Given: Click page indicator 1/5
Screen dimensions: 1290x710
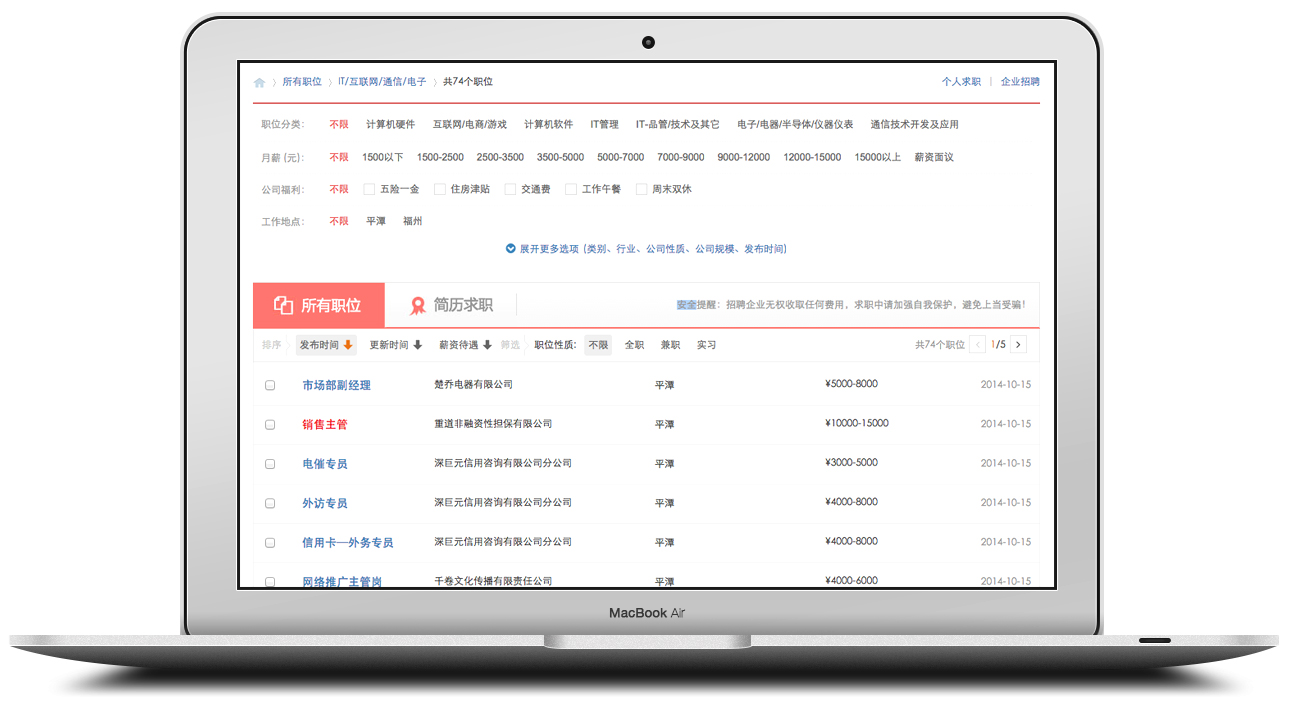Looking at the screenshot, I should tap(998, 345).
